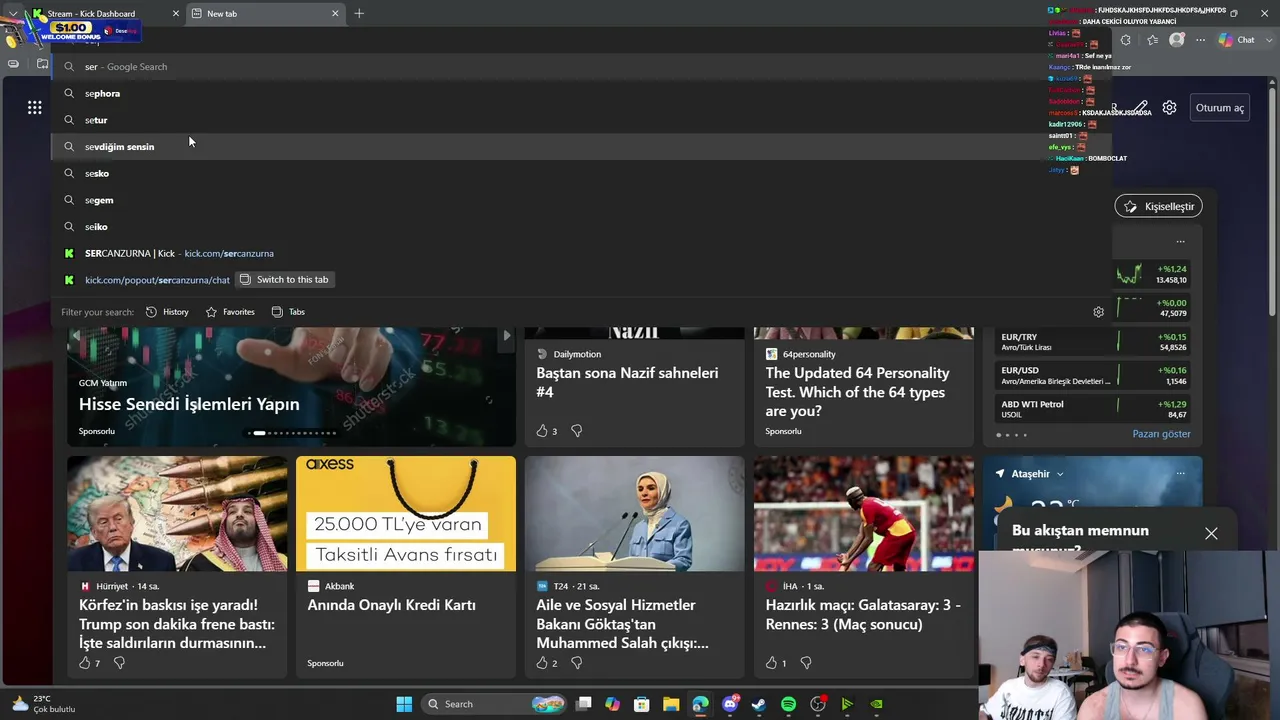The width and height of the screenshot is (1280, 720).
Task: Pick the 'sesko' search suggestion
Action: 580,173
